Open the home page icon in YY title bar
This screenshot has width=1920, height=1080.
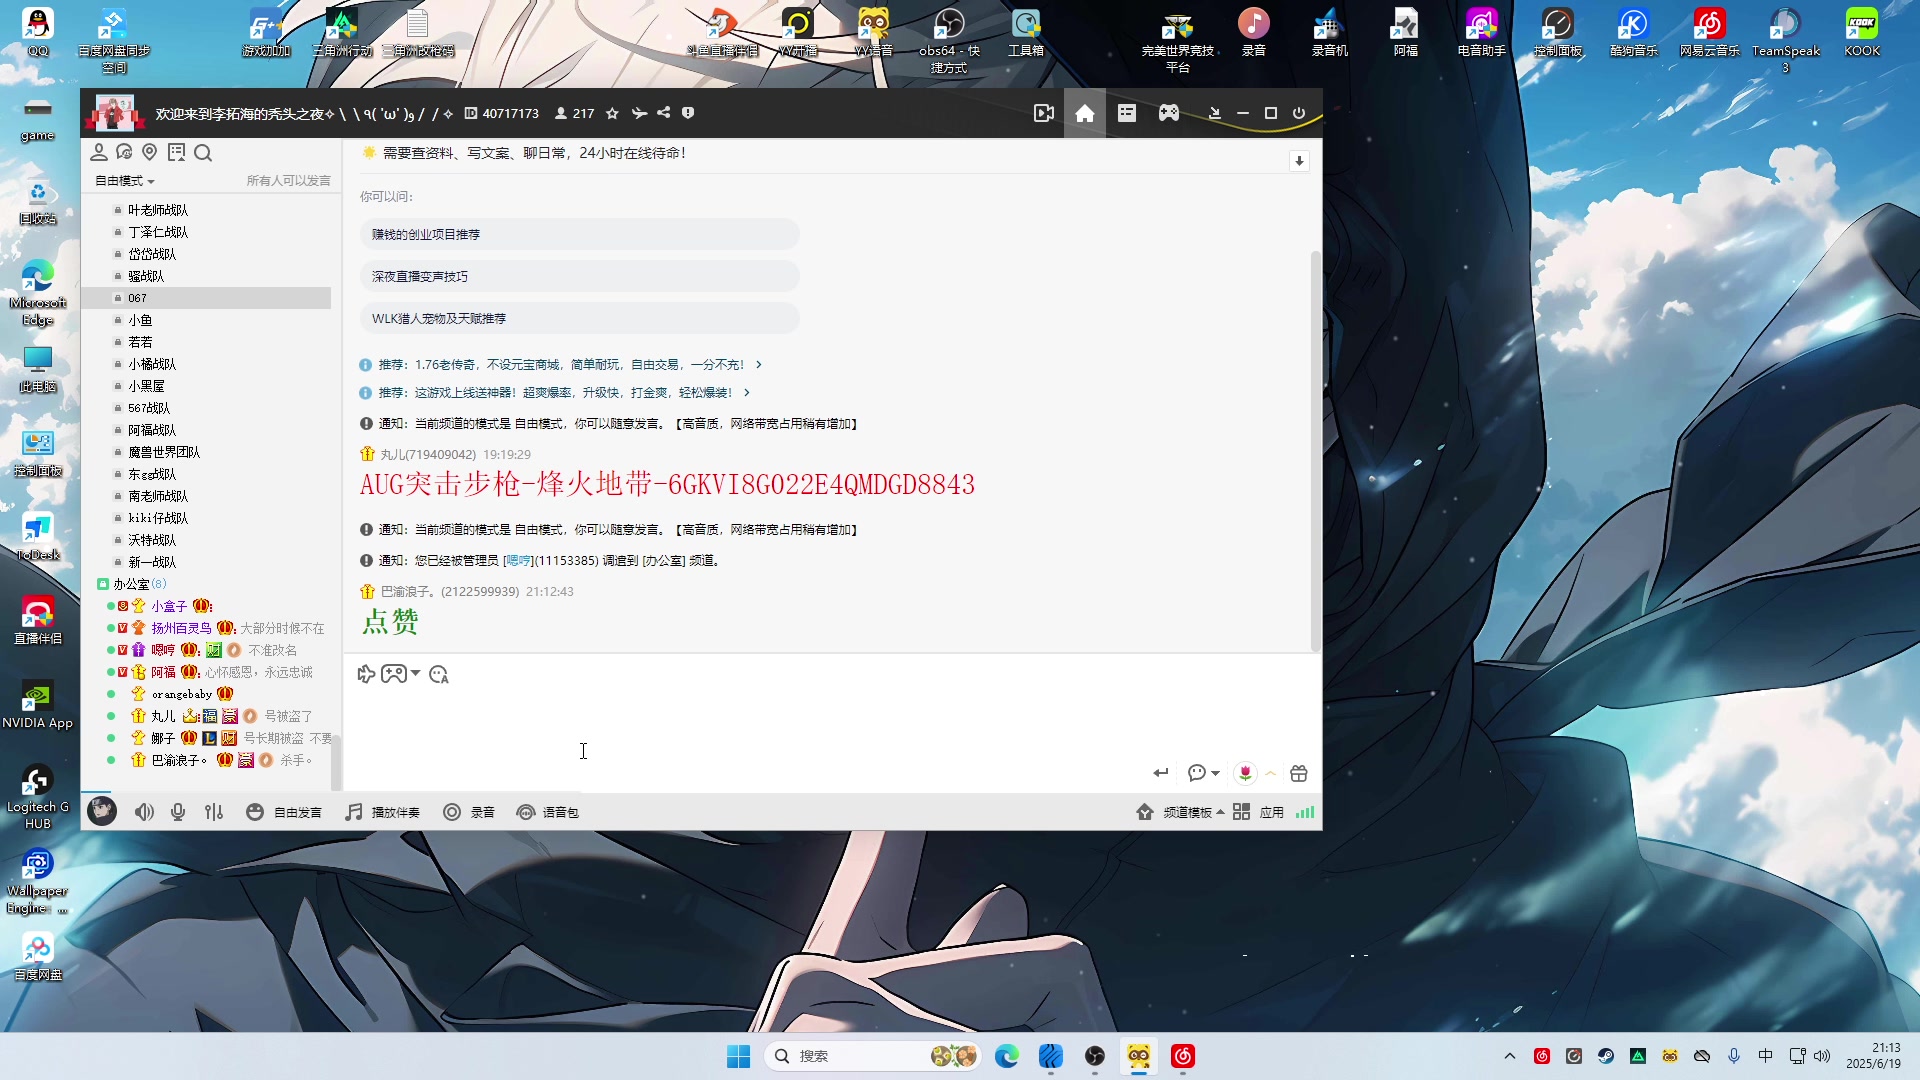tap(1085, 113)
